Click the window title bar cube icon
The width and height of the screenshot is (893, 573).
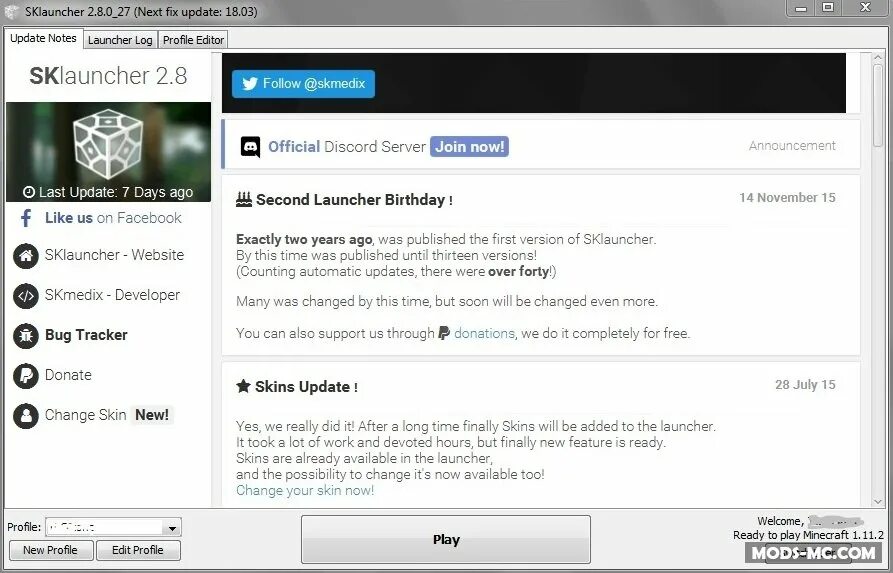[11, 11]
